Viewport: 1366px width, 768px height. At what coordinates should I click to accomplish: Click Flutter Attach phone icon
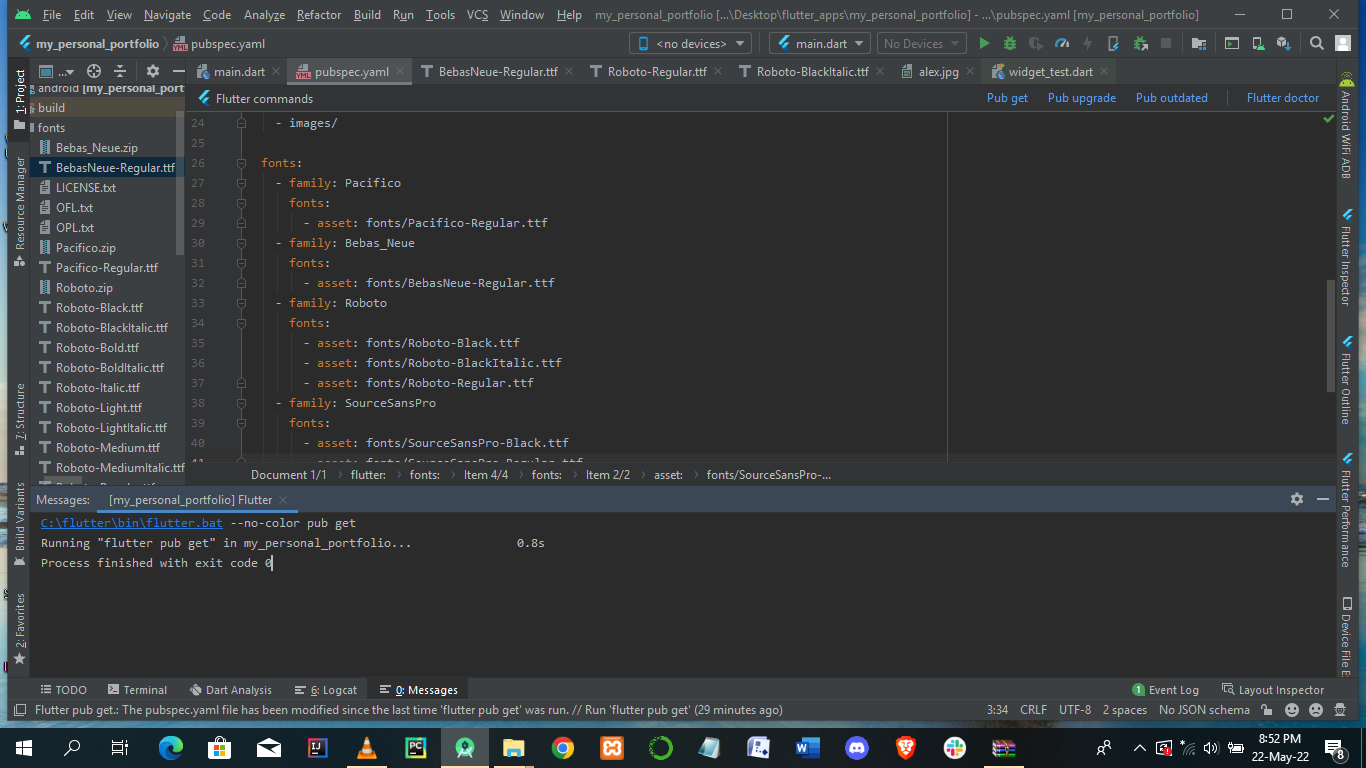click(1114, 44)
